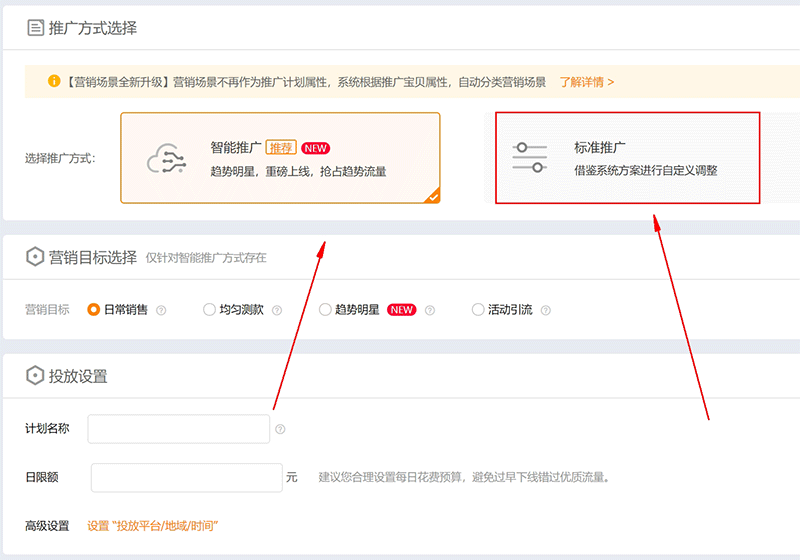The image size is (800, 560).
Task: Click the help icon beside 均匀测款
Action: 277,310
